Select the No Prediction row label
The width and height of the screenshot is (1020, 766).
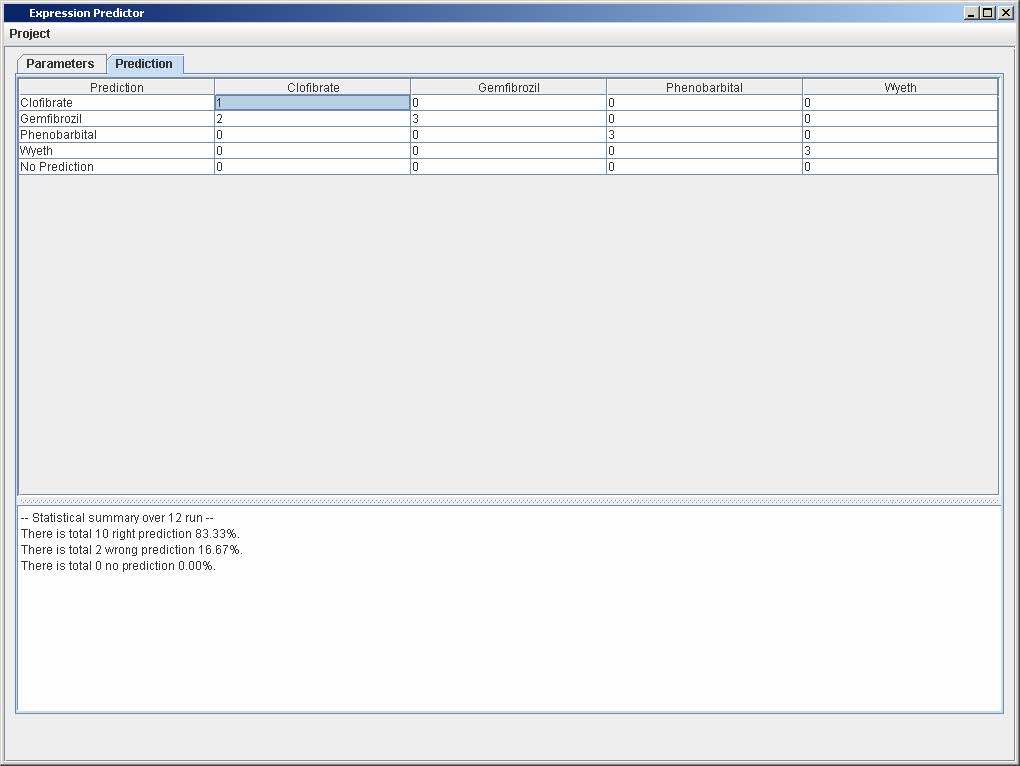pyautogui.click(x=116, y=166)
